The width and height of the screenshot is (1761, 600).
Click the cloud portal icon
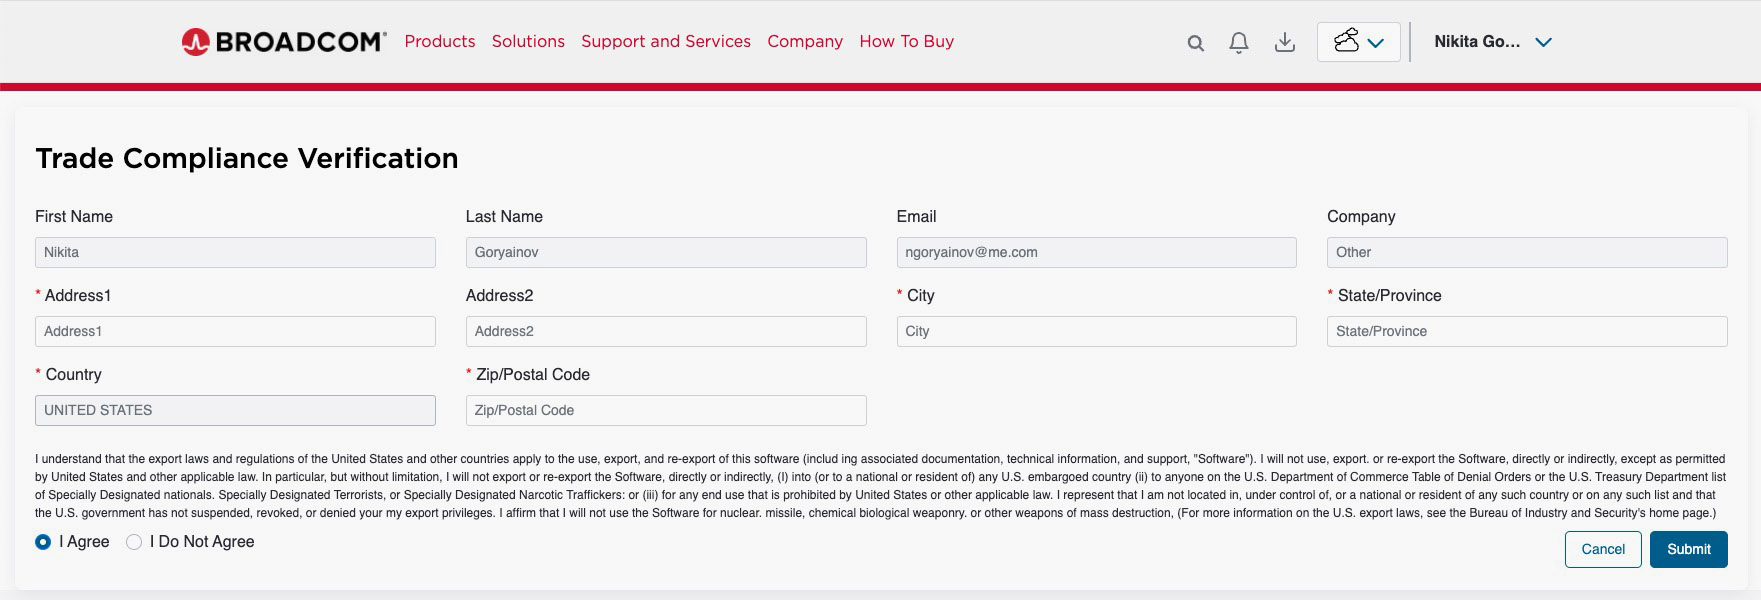[1346, 42]
